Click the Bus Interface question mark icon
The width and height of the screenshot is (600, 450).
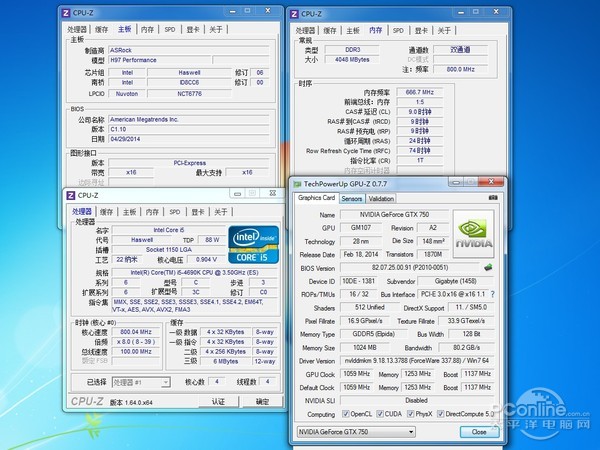click(493, 294)
